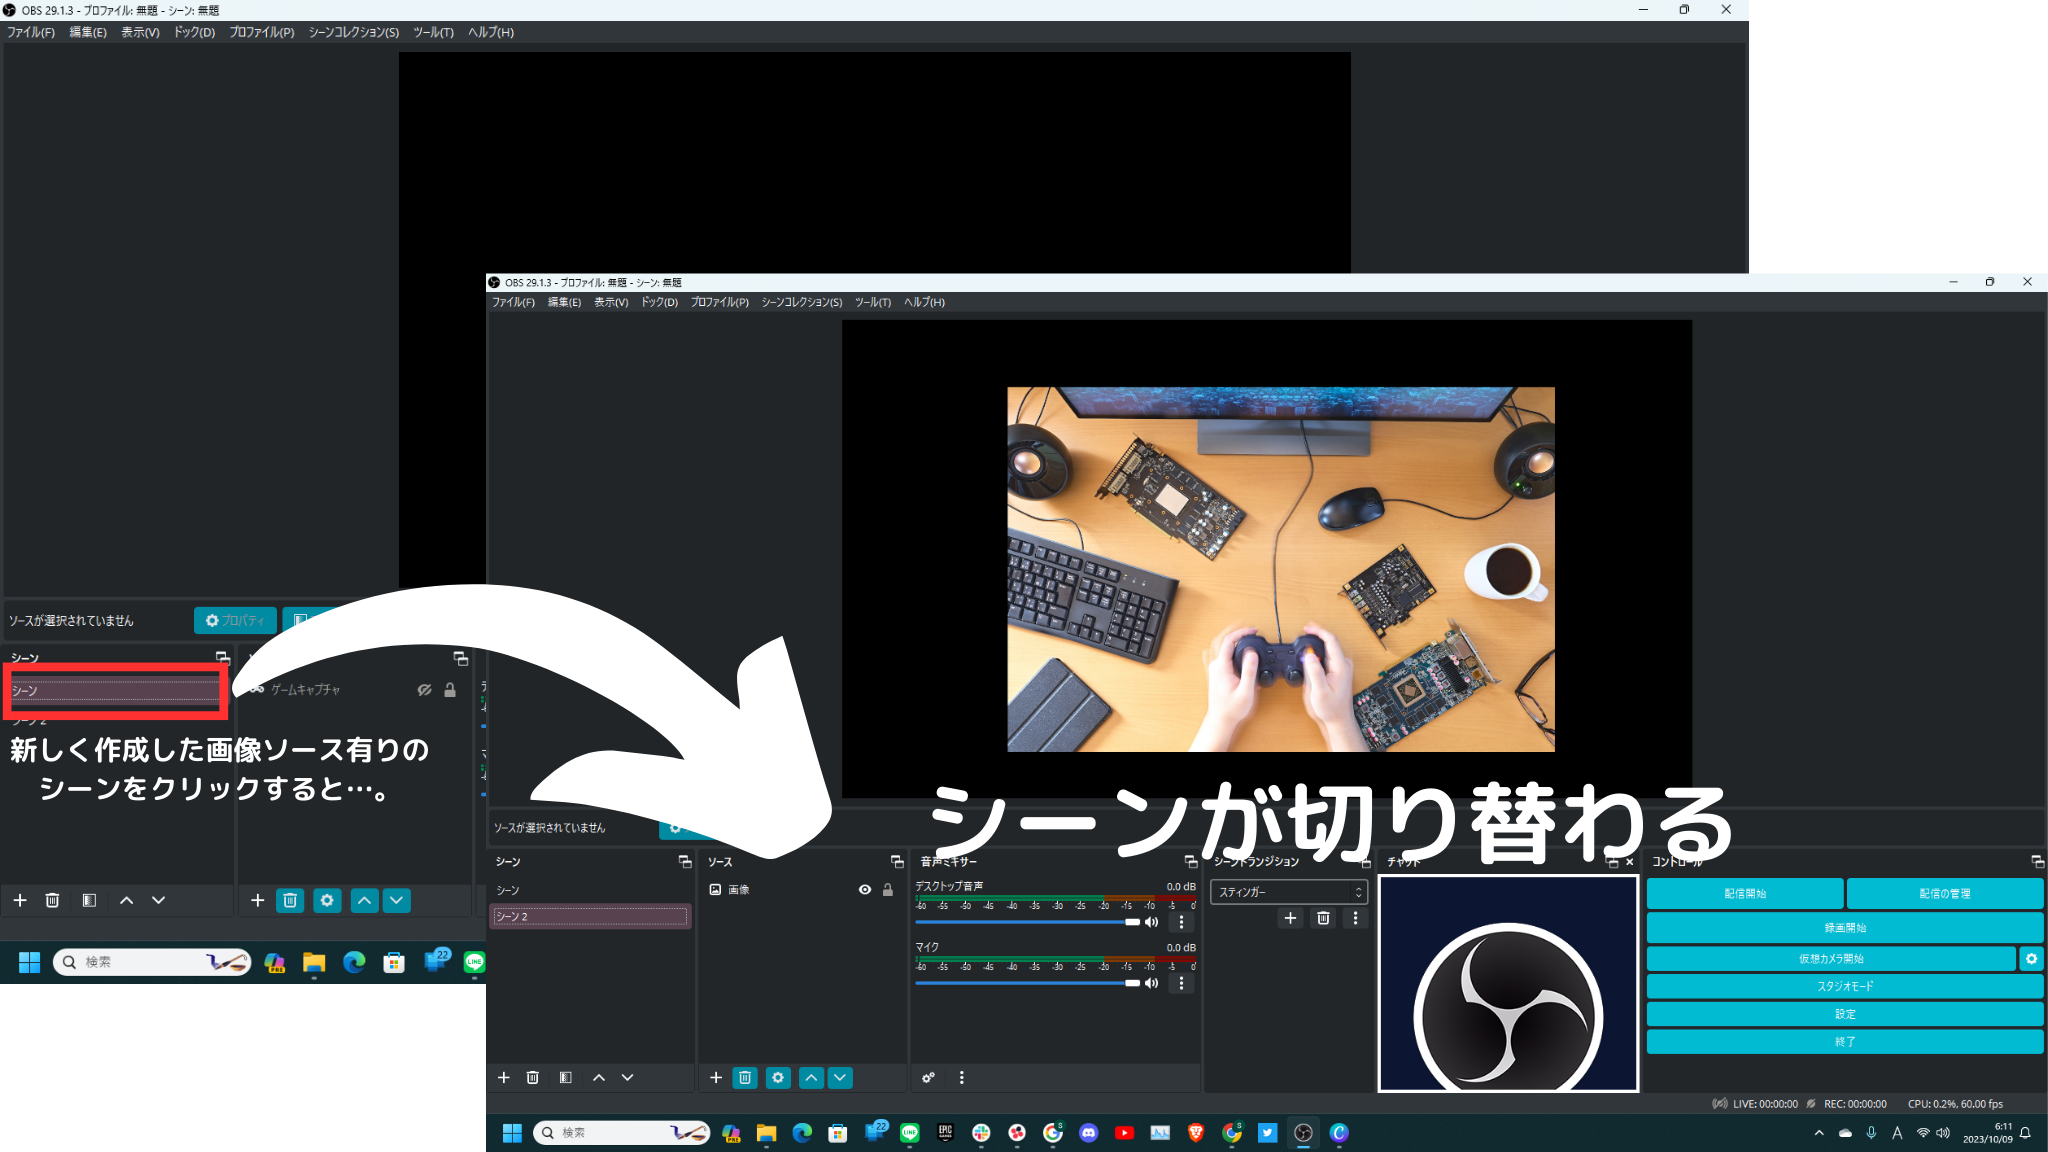This screenshot has width=2048, height=1152.
Task: Select 画像 source row
Action: click(801, 889)
